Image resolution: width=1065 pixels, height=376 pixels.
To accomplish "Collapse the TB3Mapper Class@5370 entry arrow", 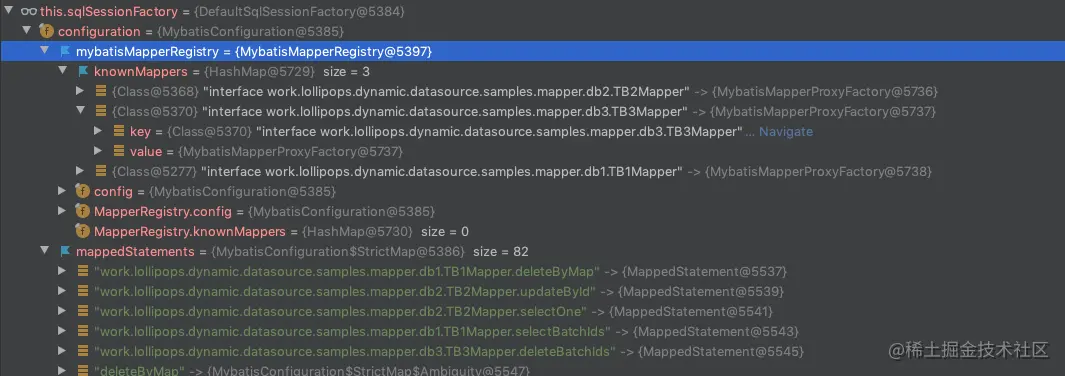I will click(80, 111).
